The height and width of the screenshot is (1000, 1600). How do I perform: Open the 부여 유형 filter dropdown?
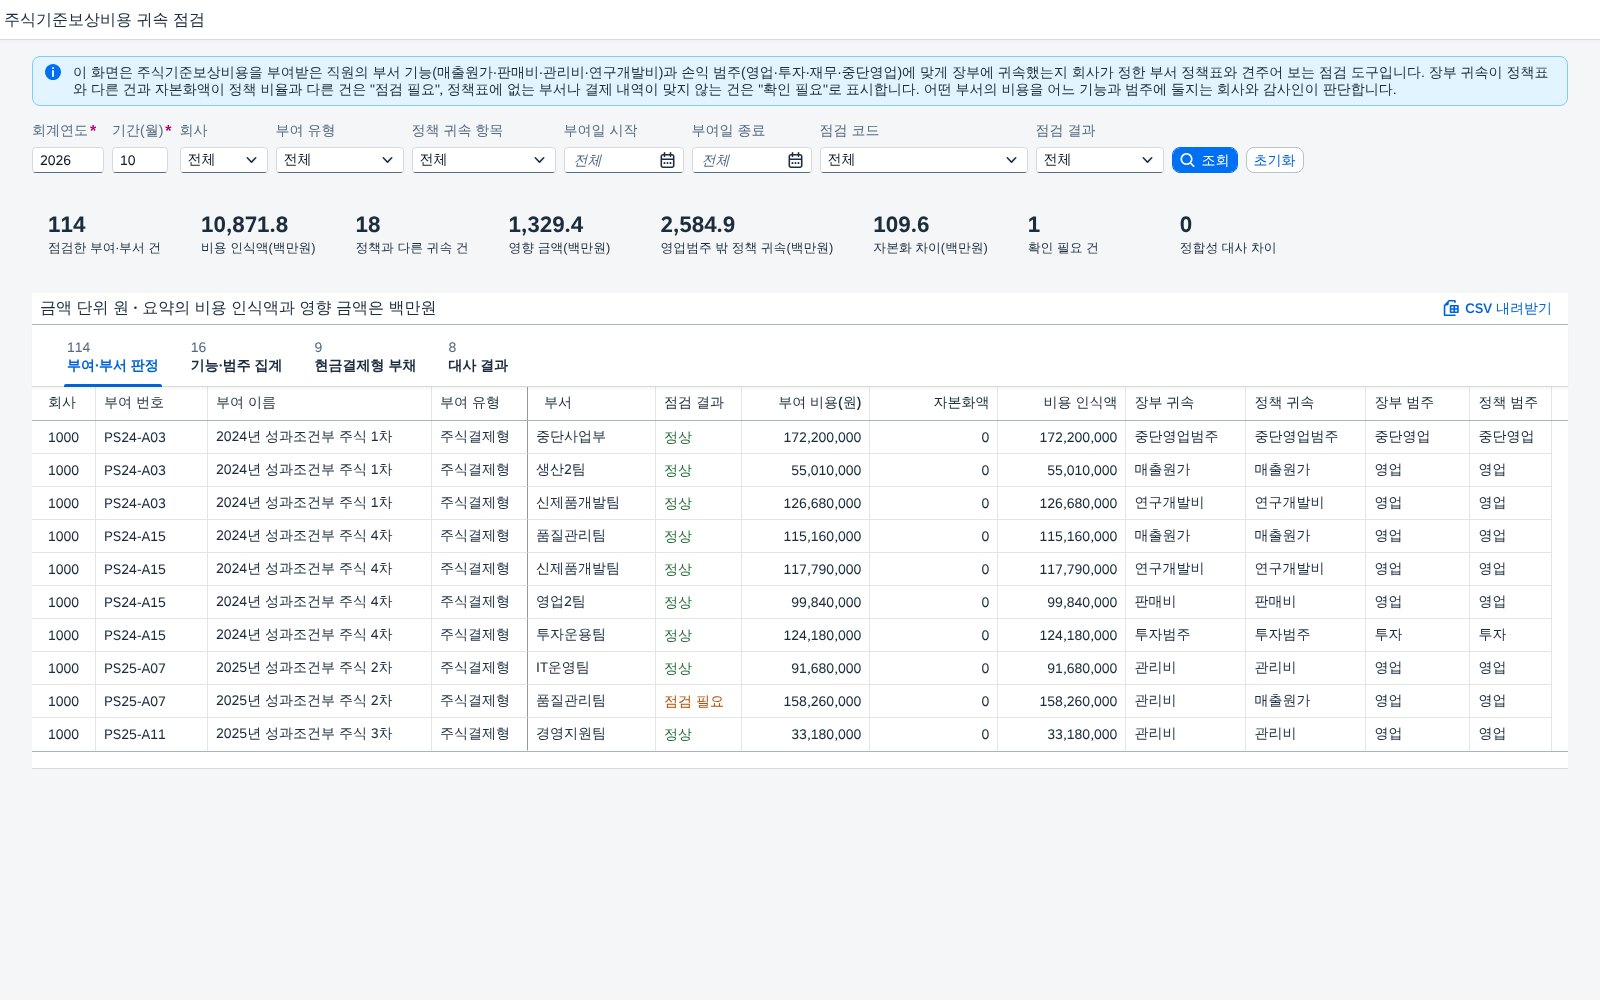tap(340, 160)
